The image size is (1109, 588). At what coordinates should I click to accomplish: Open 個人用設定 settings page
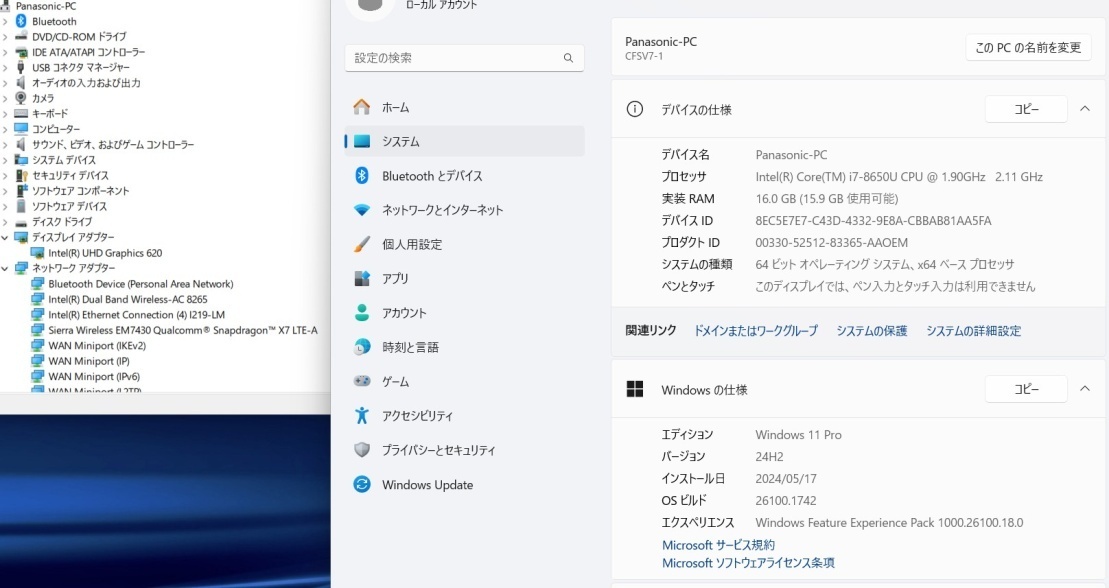(x=465, y=244)
